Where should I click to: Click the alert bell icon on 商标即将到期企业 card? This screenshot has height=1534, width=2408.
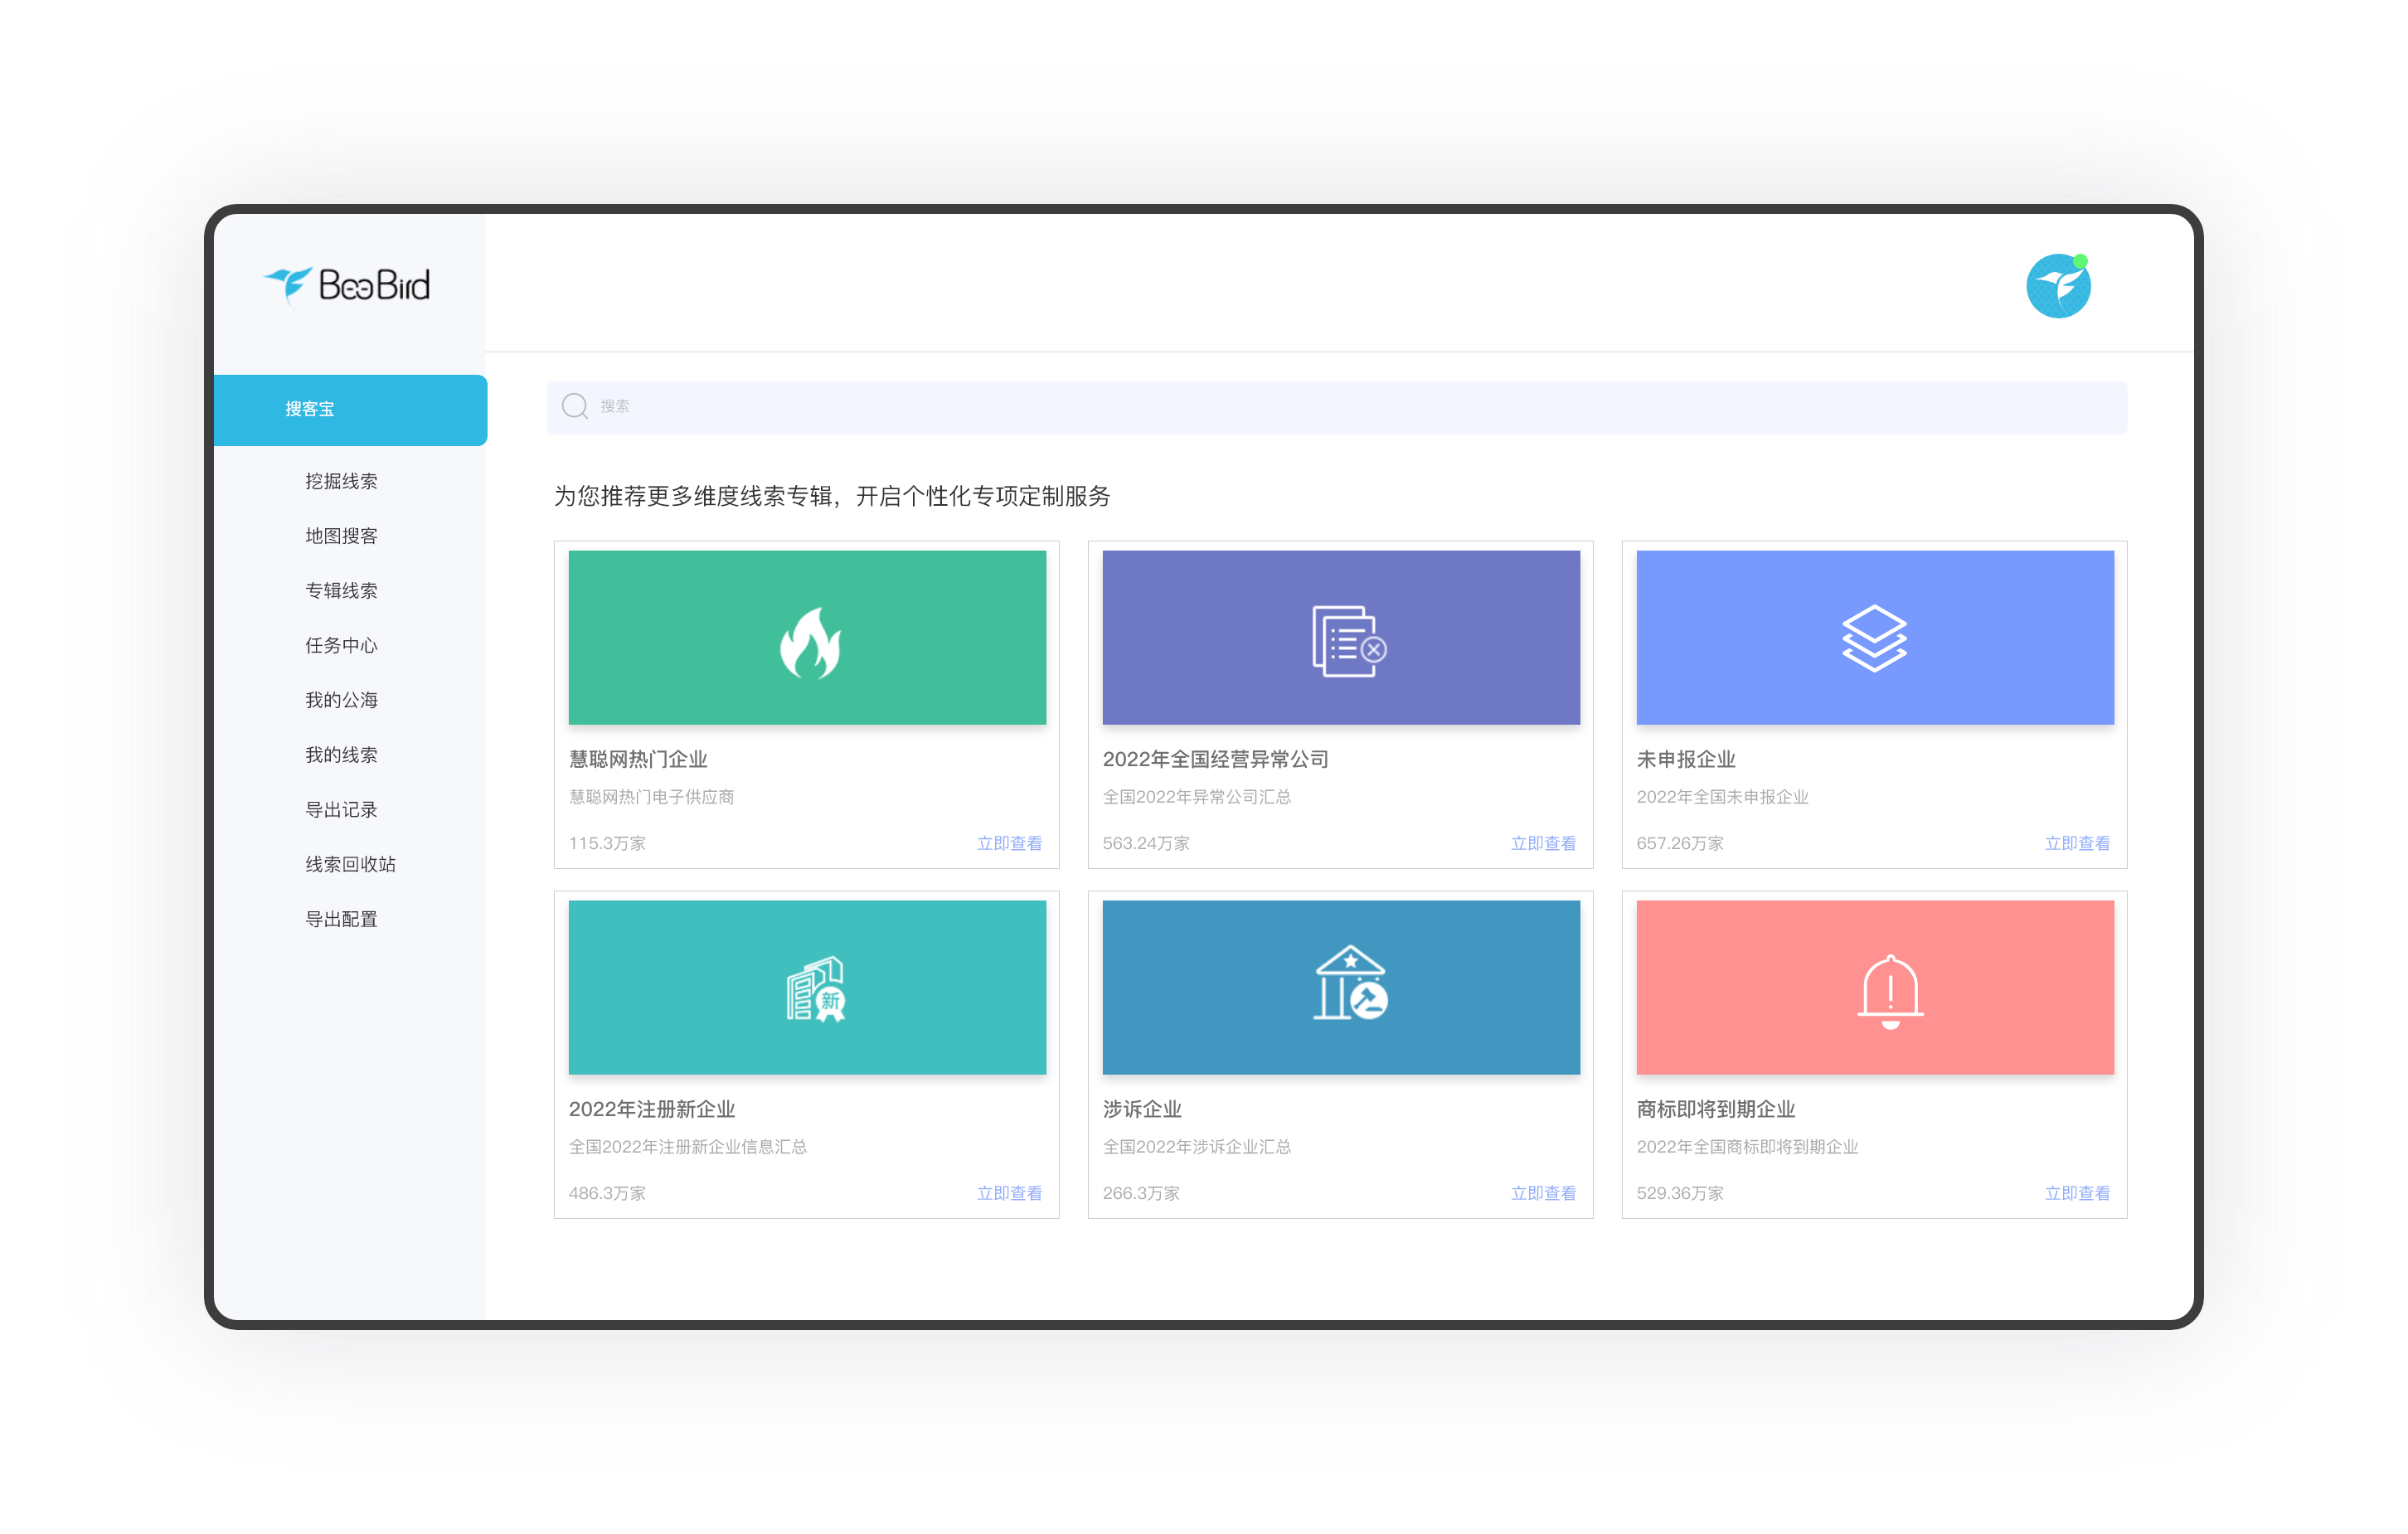[x=1890, y=991]
